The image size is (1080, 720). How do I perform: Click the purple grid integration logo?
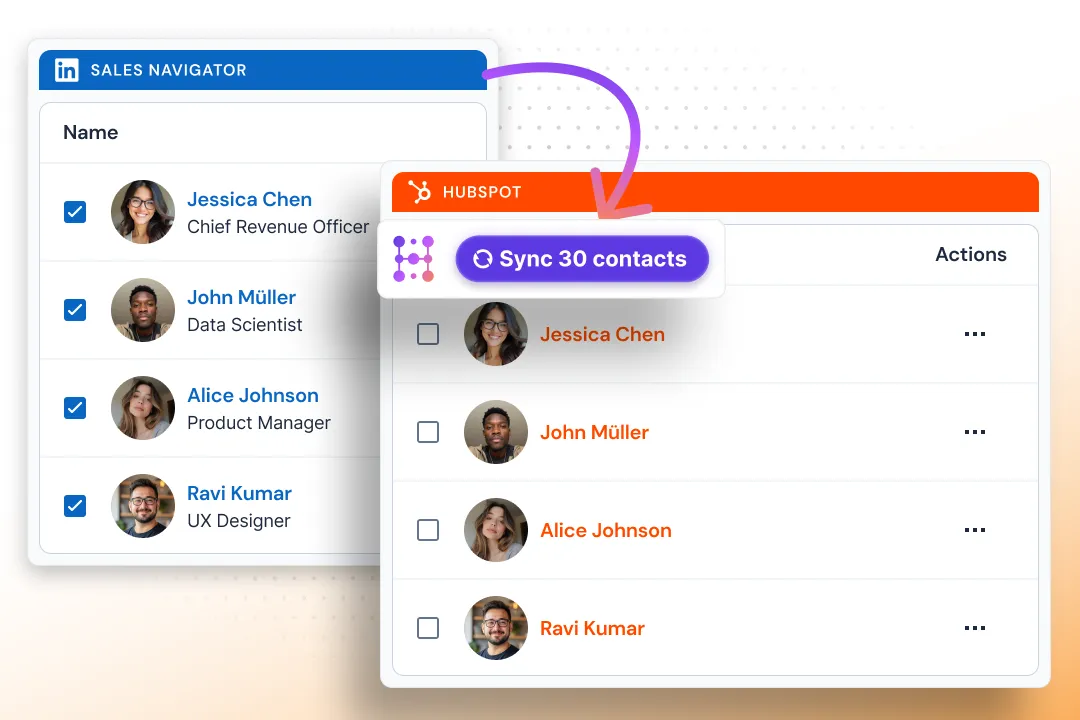pos(413,259)
